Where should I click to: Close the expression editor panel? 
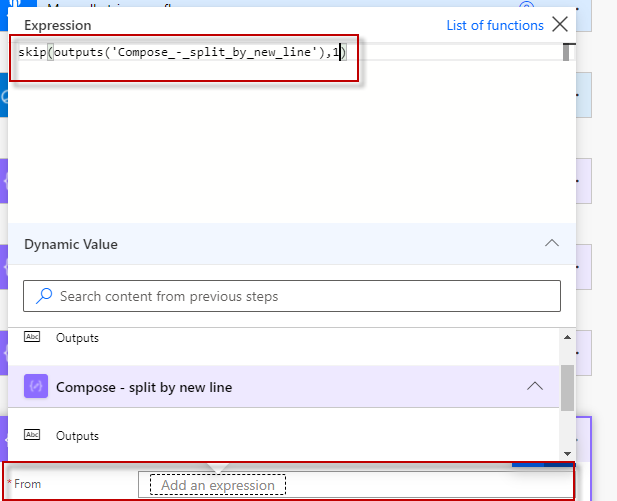coord(560,25)
